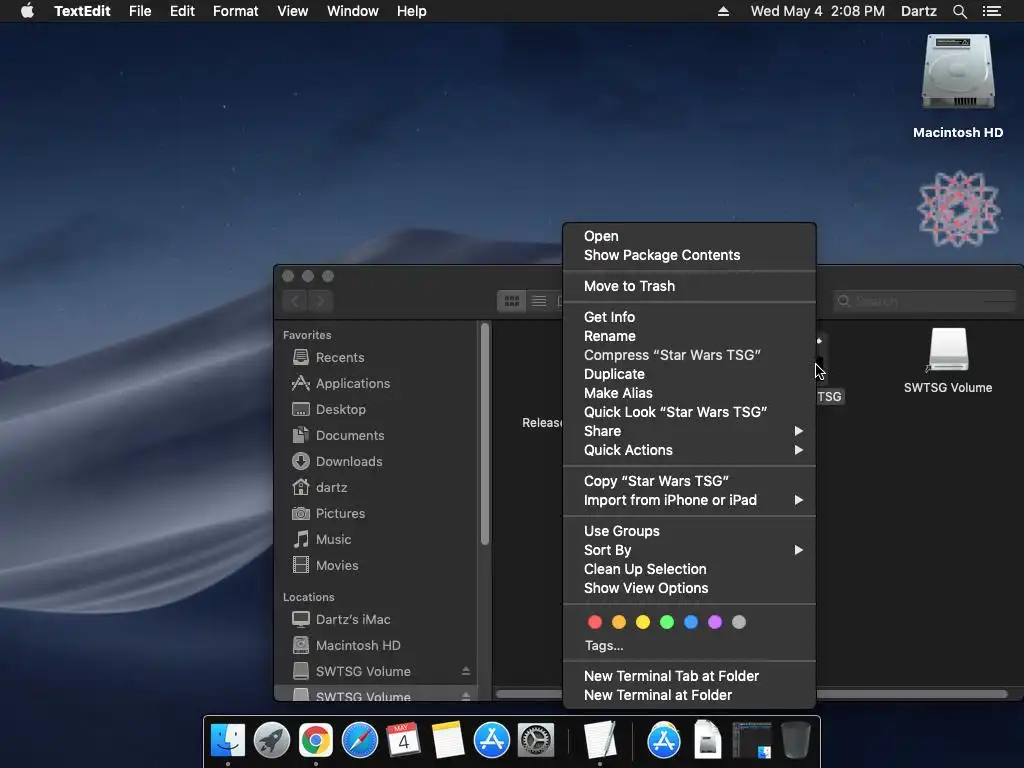
Task: Click the Apple logo menu
Action: click(27, 11)
